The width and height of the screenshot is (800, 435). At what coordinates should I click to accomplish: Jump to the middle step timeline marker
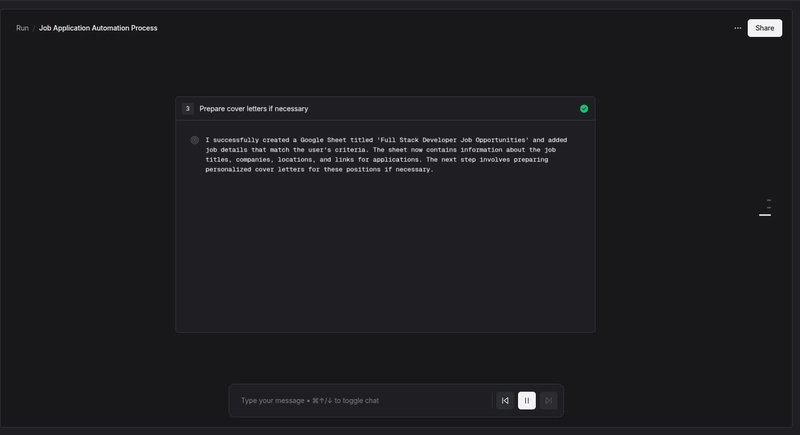768,208
